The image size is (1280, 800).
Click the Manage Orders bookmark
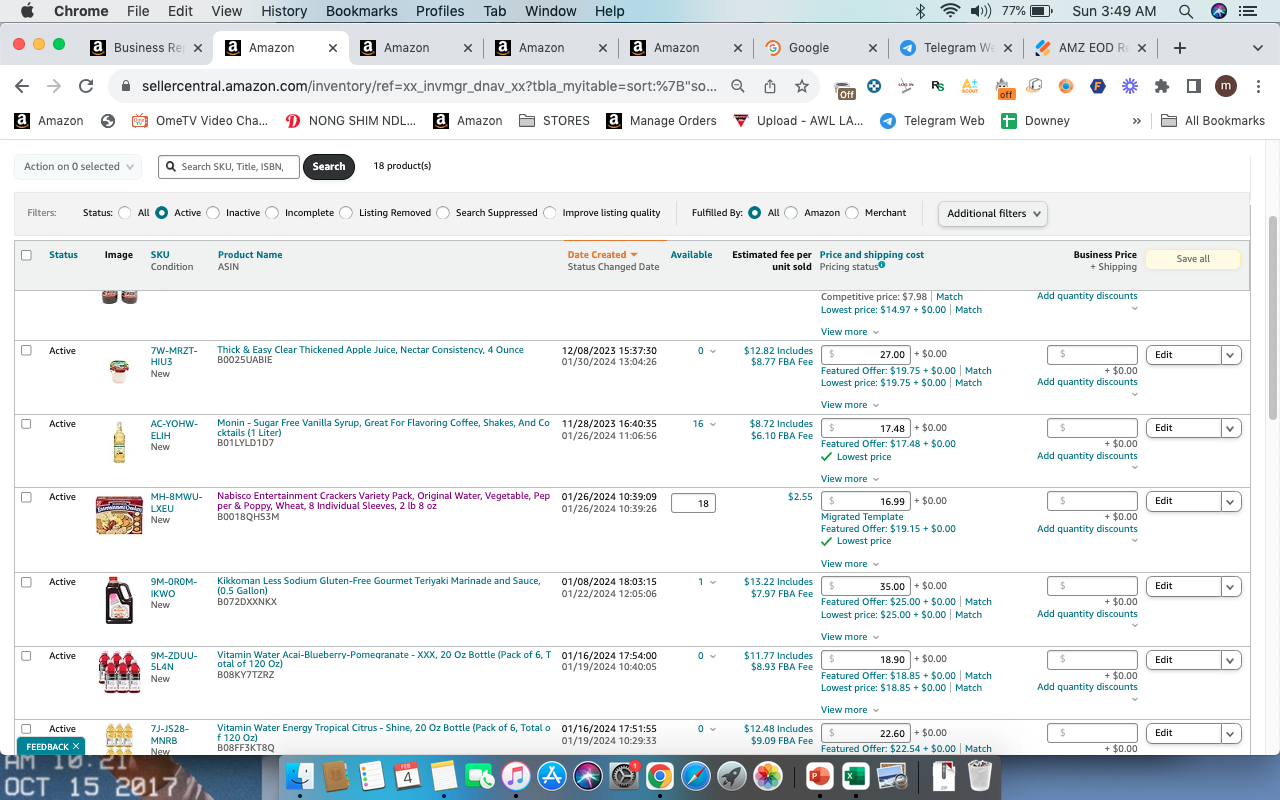(x=661, y=120)
